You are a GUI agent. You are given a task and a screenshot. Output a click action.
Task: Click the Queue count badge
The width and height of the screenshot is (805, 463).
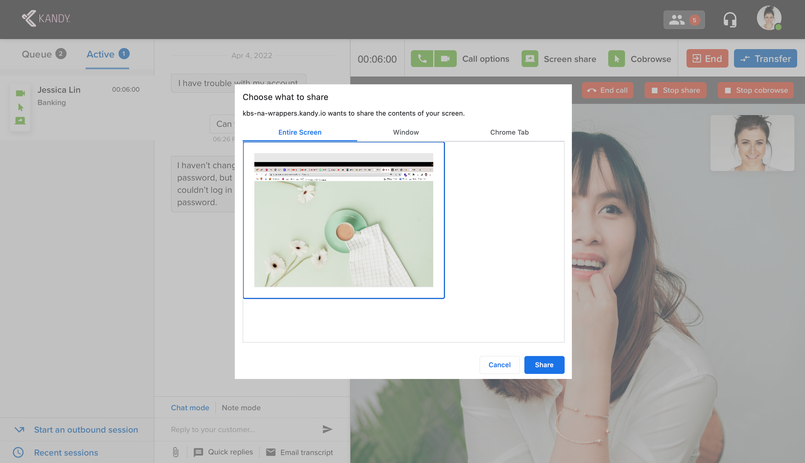point(61,53)
